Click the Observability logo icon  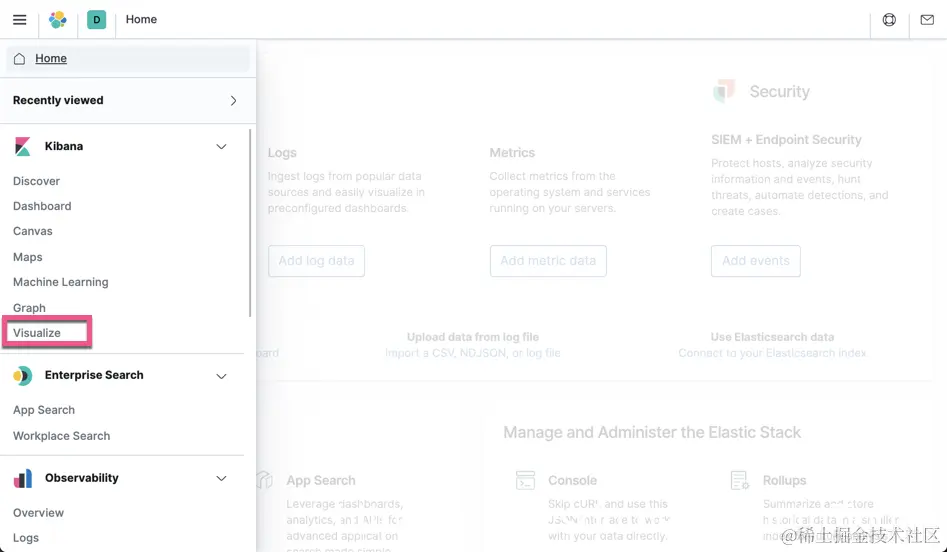tap(22, 478)
